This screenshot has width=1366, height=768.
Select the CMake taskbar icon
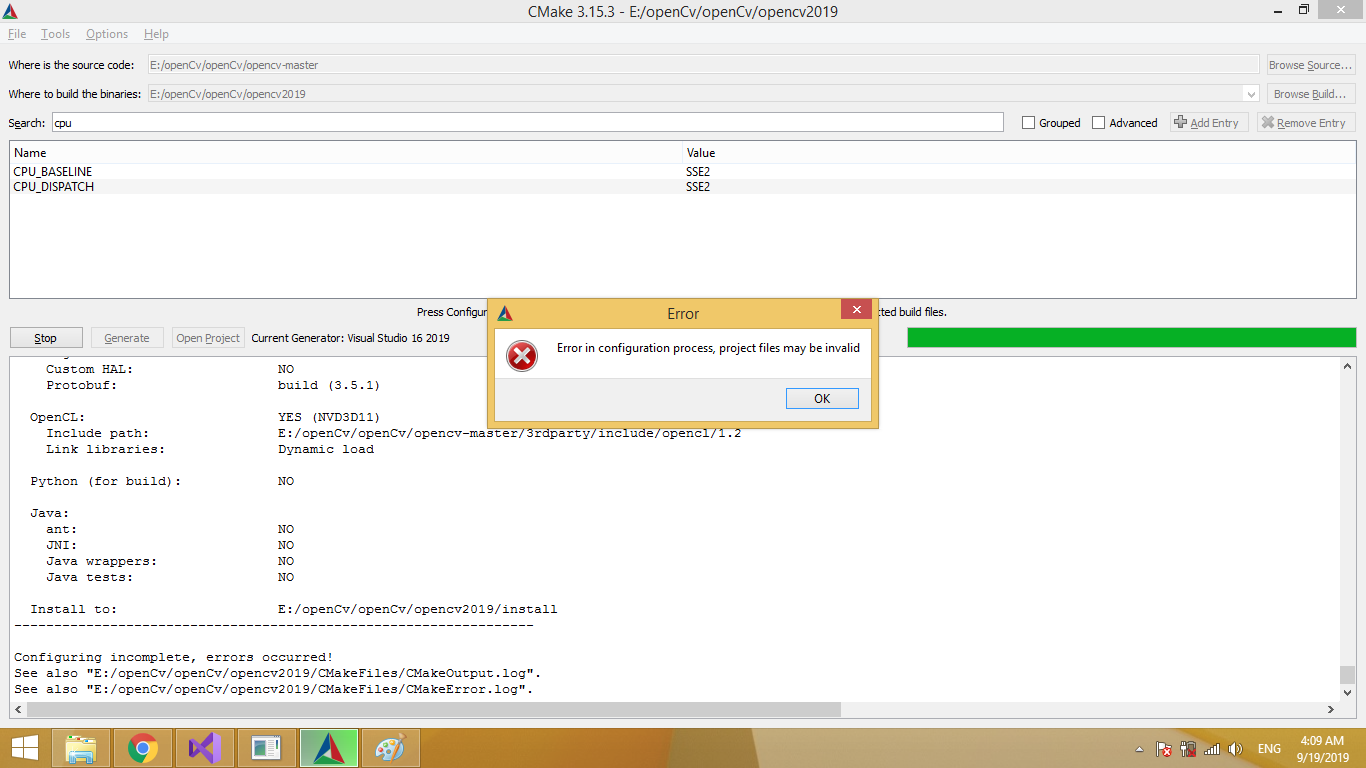pos(329,748)
